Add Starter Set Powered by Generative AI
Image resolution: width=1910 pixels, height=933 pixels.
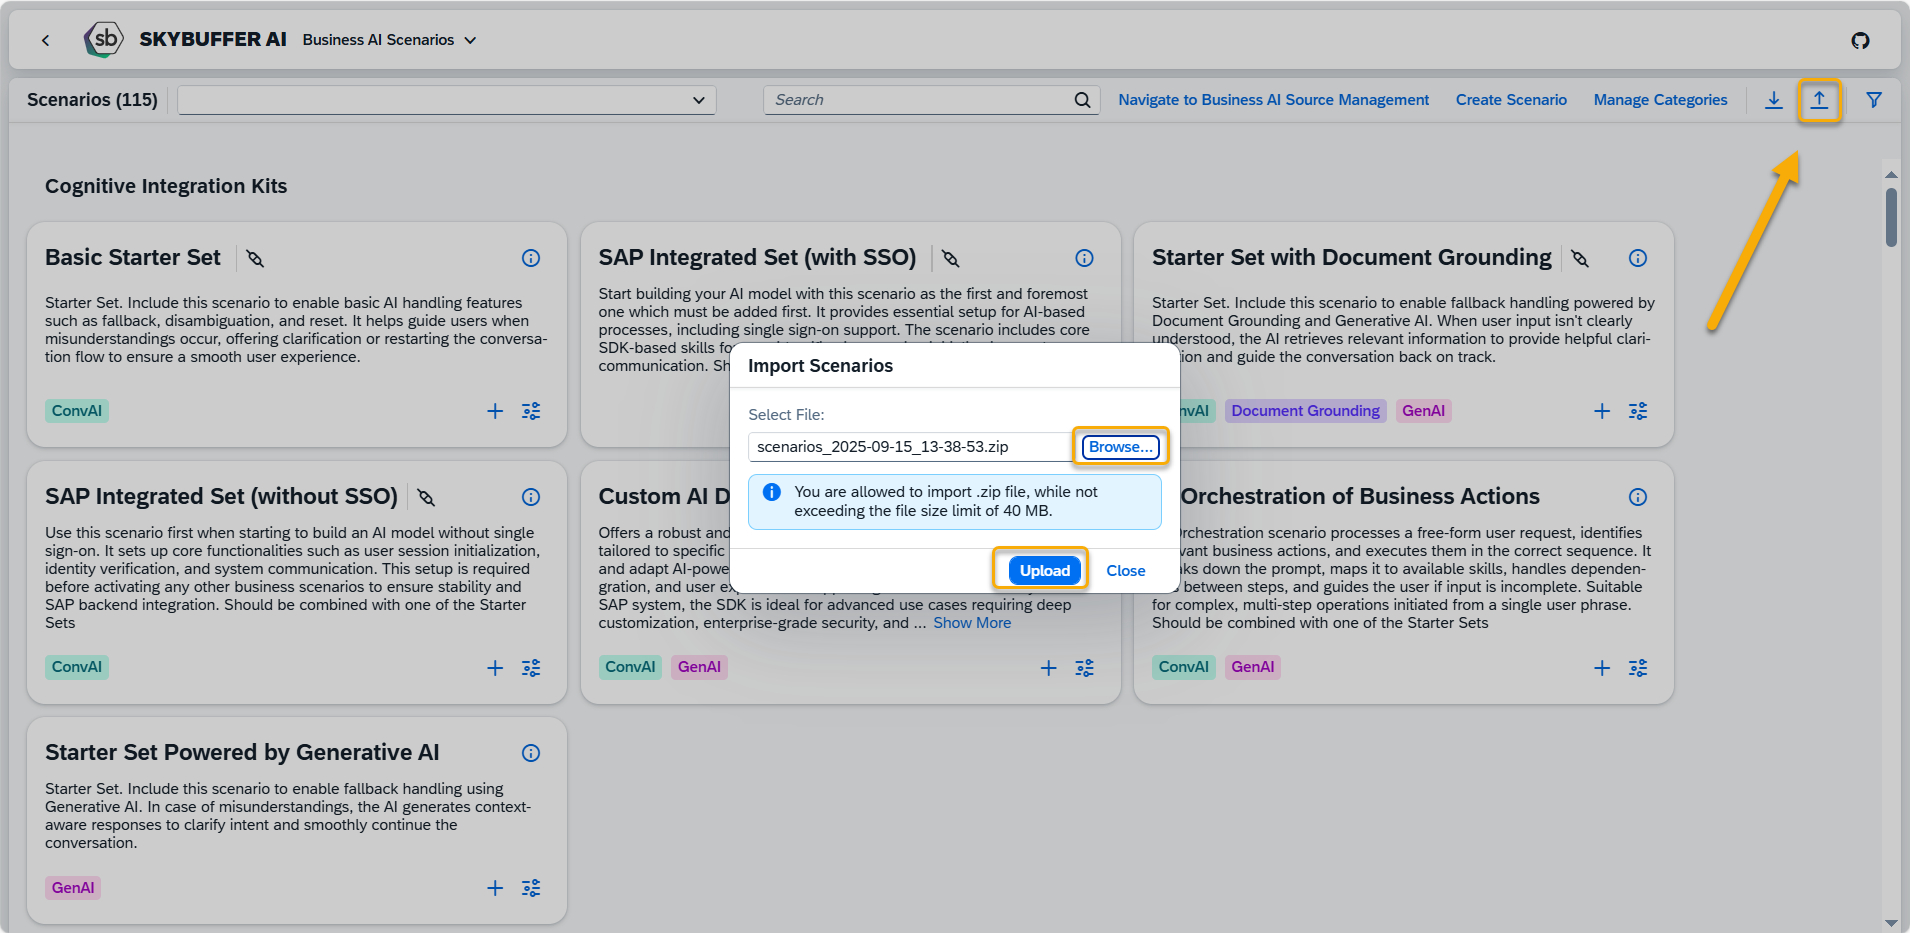pyautogui.click(x=495, y=888)
